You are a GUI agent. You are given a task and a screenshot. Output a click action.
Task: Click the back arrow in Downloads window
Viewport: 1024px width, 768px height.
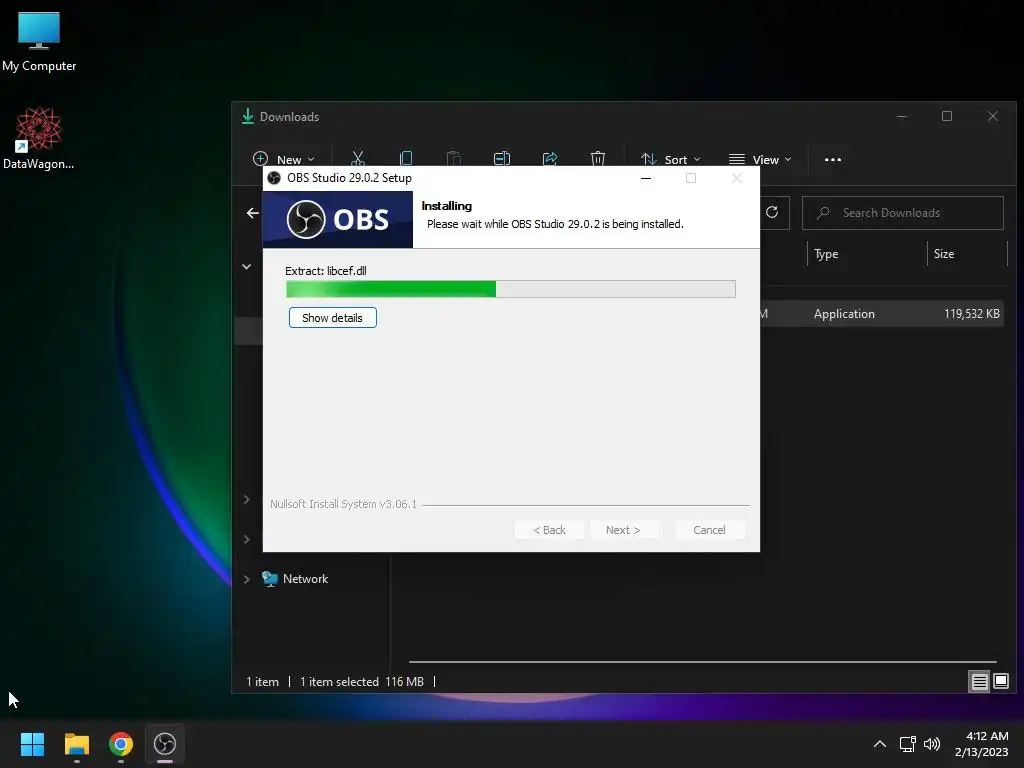pyautogui.click(x=253, y=213)
